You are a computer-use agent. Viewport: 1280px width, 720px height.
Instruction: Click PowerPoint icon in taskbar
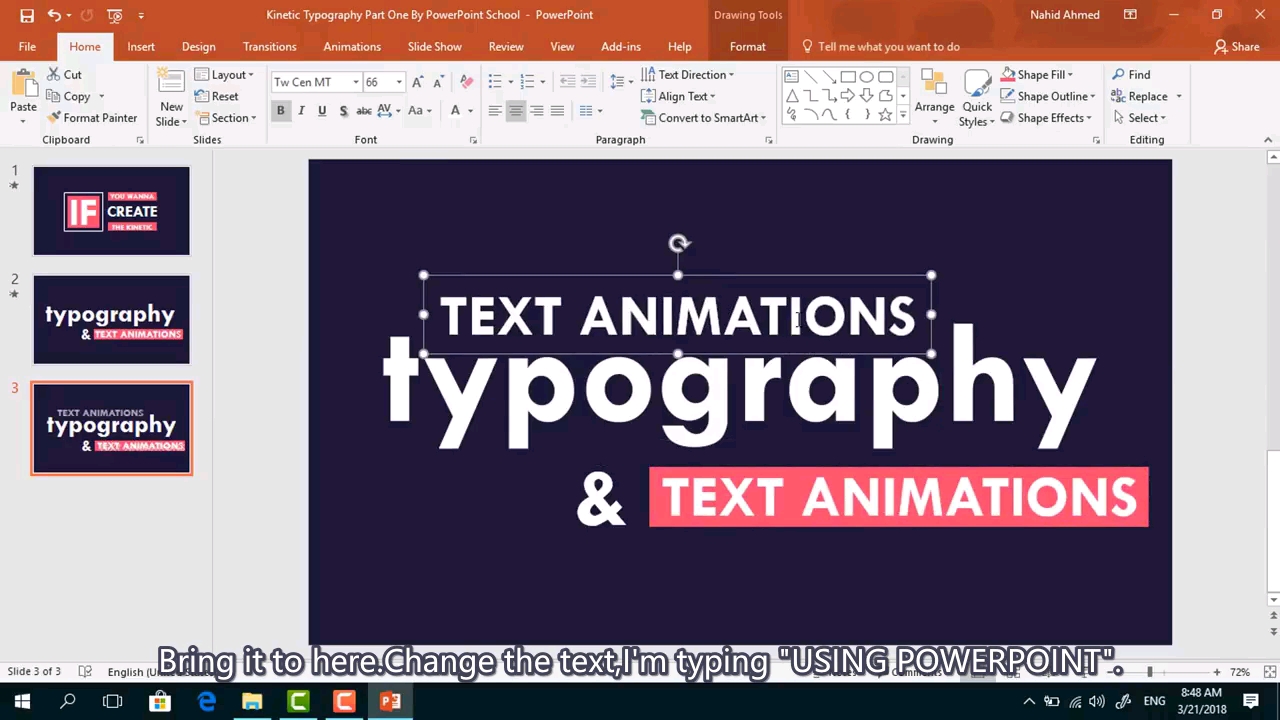[390, 702]
